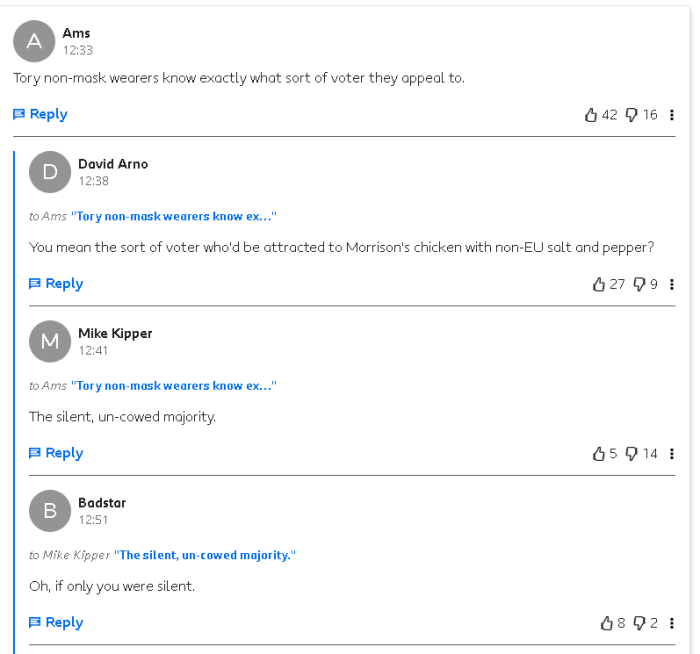Viewport: 700px width, 654px height.
Task: Open three-dot menu on David Arno's comment
Action: (x=671, y=284)
